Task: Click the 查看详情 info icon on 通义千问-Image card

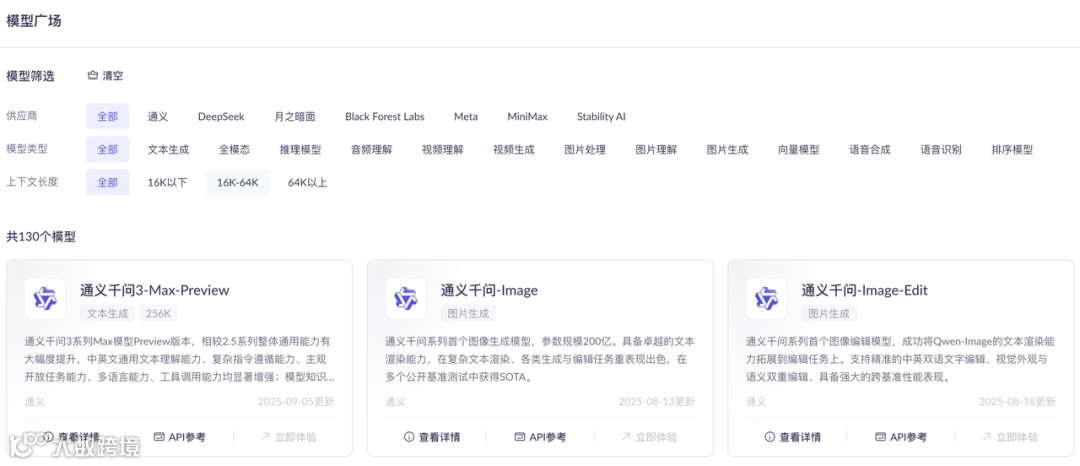Action: pyautogui.click(x=409, y=437)
